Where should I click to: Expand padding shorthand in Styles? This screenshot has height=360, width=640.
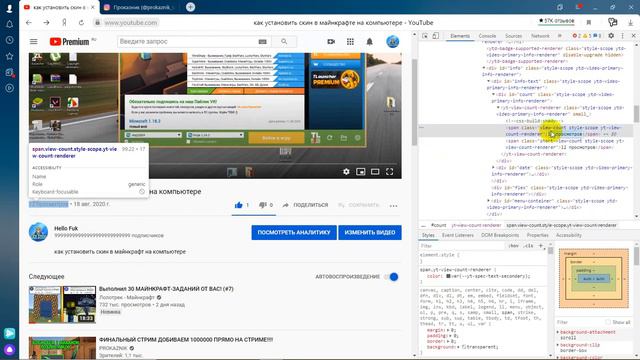click(451, 336)
